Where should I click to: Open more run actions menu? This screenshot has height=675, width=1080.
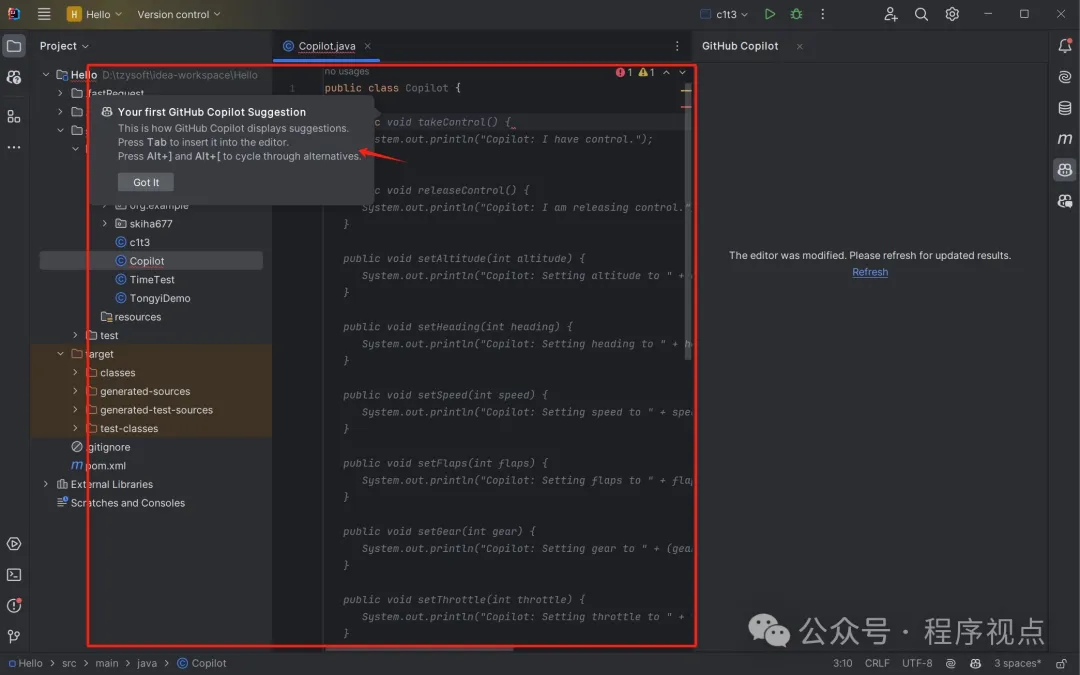click(x=822, y=14)
